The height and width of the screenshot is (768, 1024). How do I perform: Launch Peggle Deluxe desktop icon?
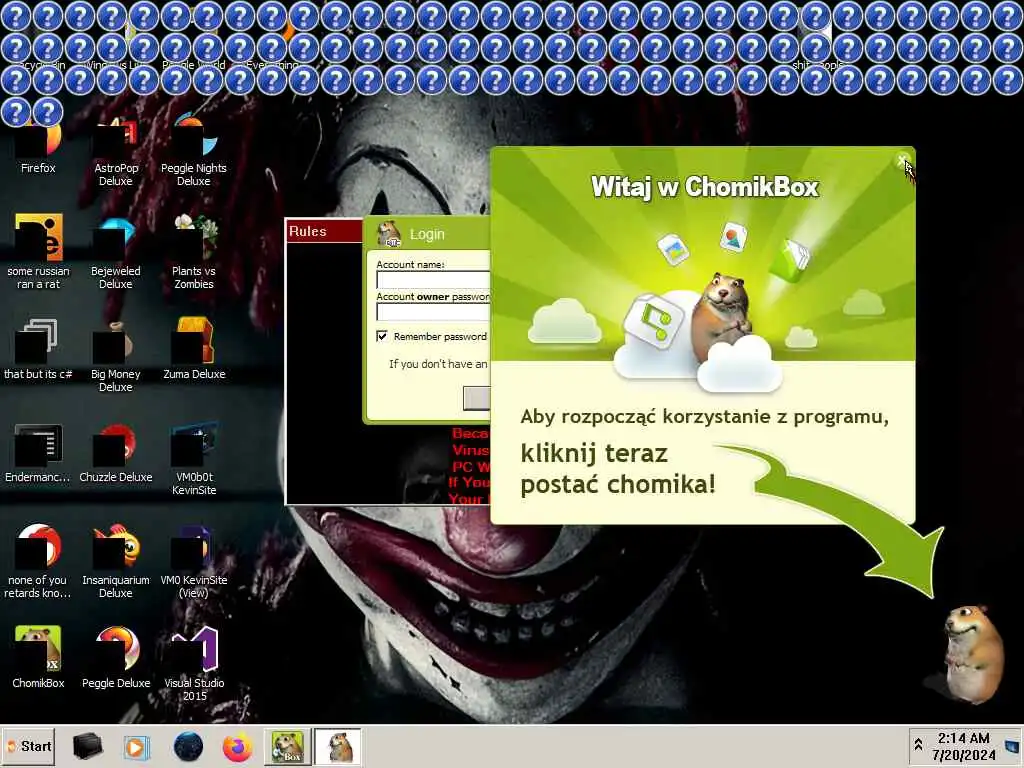click(116, 658)
